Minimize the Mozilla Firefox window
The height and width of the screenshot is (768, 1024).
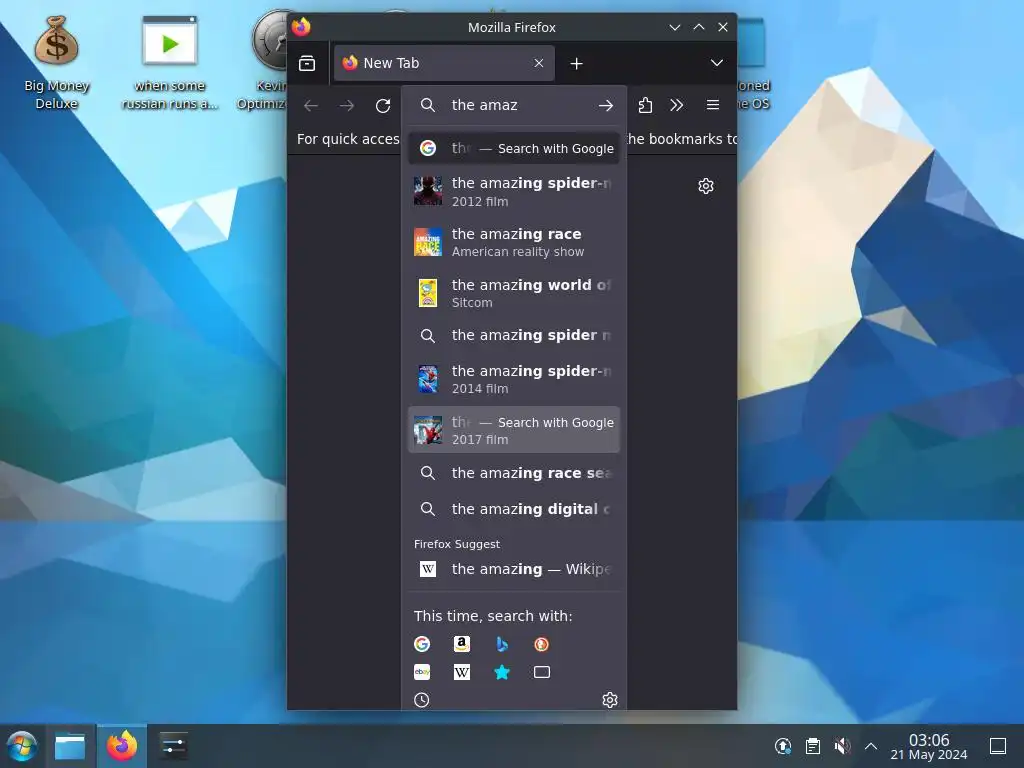pyautogui.click(x=675, y=27)
